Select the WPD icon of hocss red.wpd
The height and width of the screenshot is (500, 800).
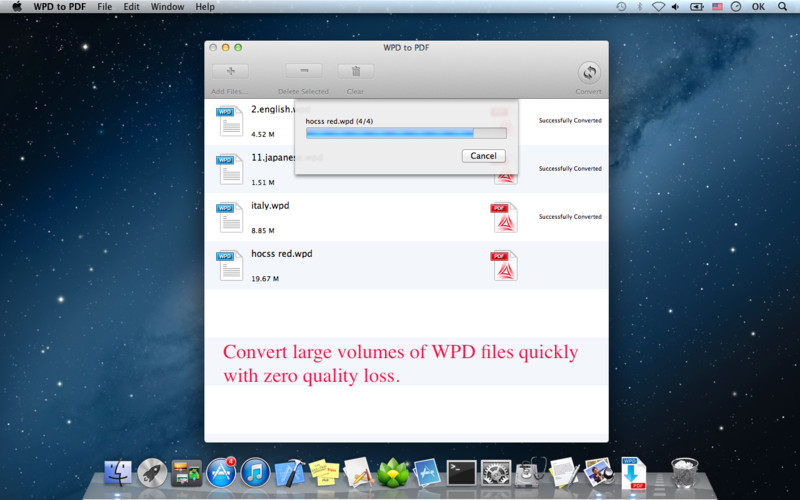click(x=230, y=265)
